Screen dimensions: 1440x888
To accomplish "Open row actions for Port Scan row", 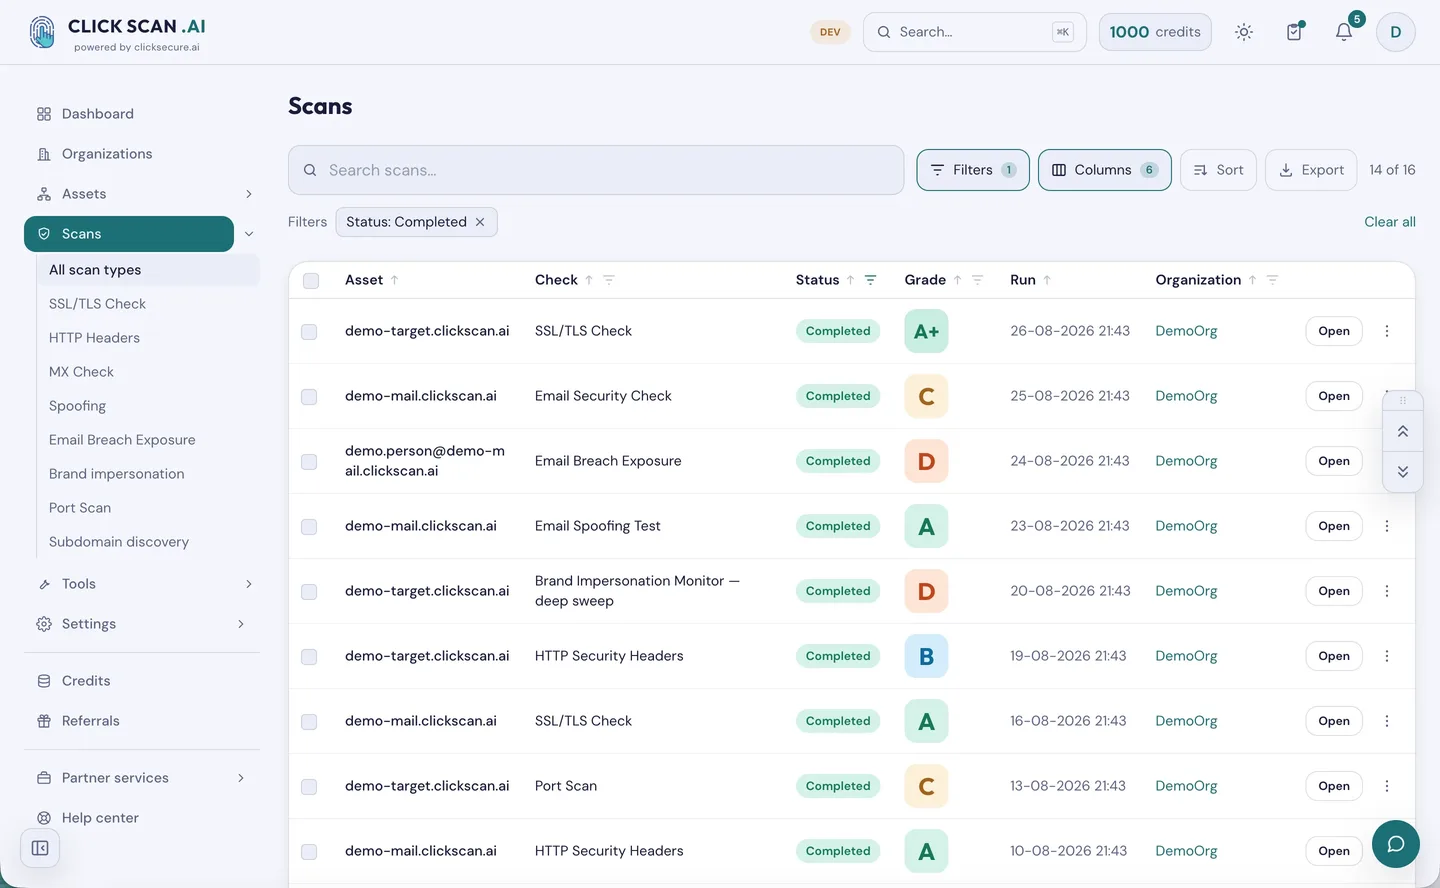I will click(x=1387, y=786).
